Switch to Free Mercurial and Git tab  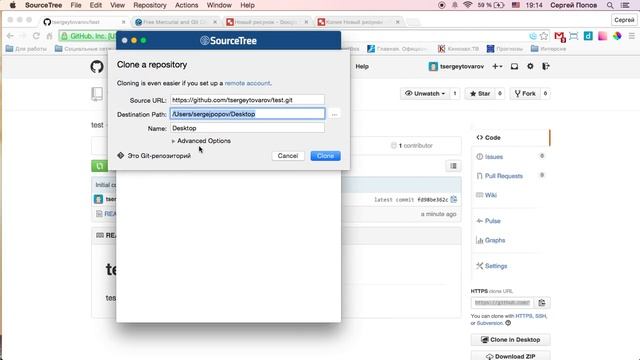(175, 22)
